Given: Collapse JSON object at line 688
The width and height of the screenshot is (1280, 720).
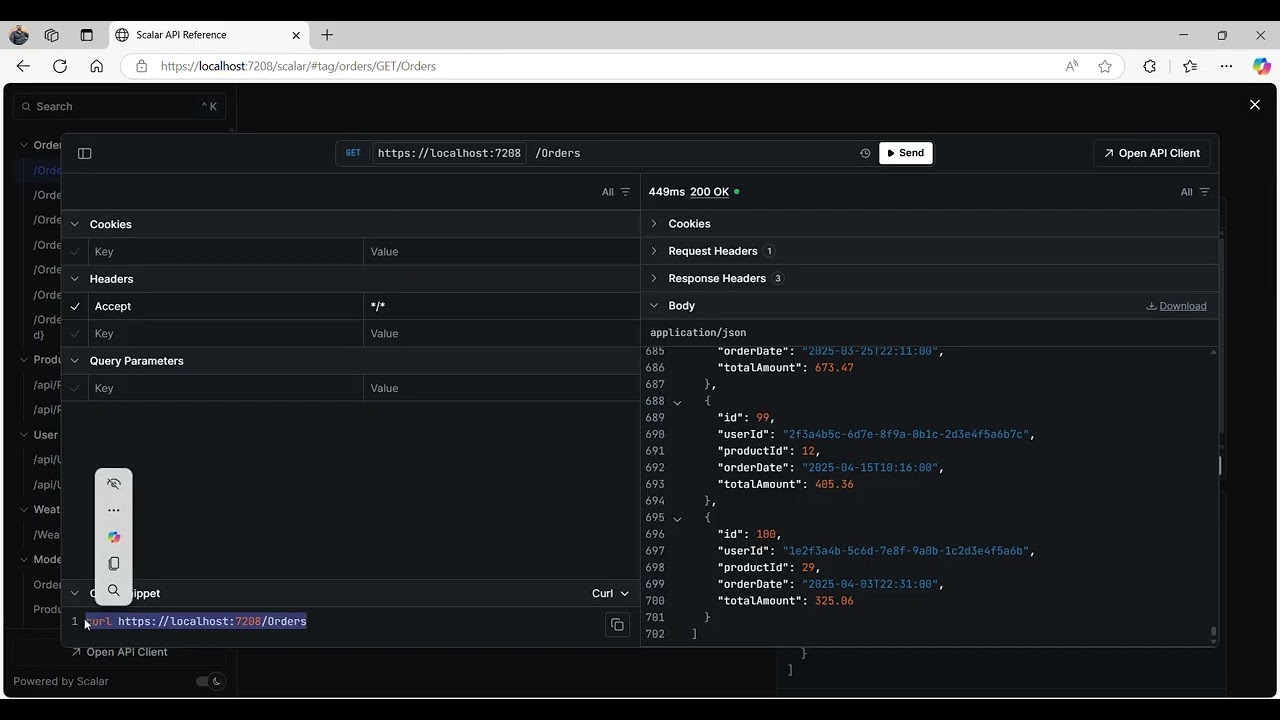Looking at the screenshot, I should tap(677, 402).
